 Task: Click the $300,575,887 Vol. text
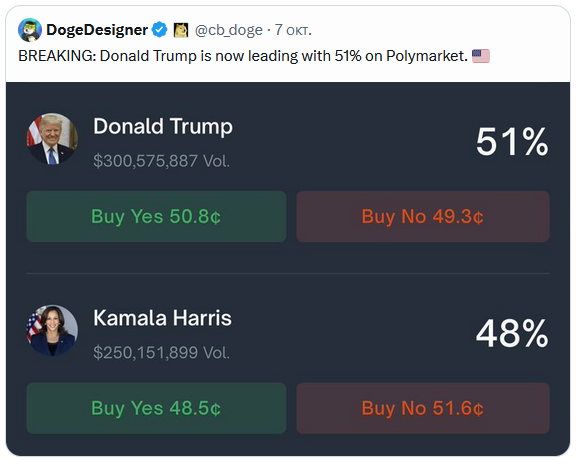[x=161, y=161]
